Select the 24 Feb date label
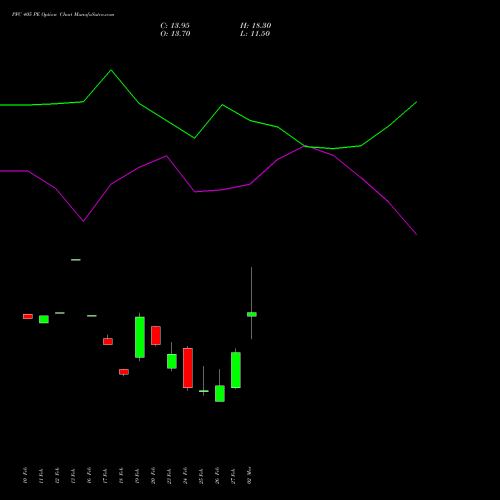Screen dimensions: 500x500 click(x=185, y=475)
